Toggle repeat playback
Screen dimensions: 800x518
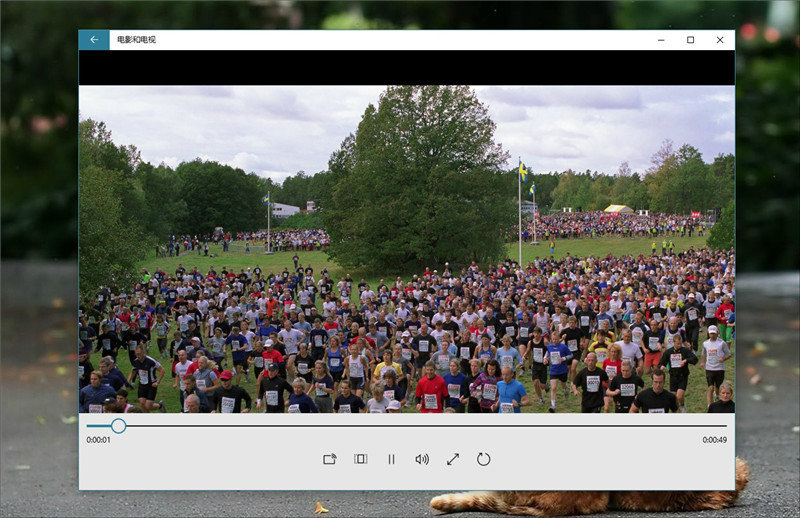483,459
